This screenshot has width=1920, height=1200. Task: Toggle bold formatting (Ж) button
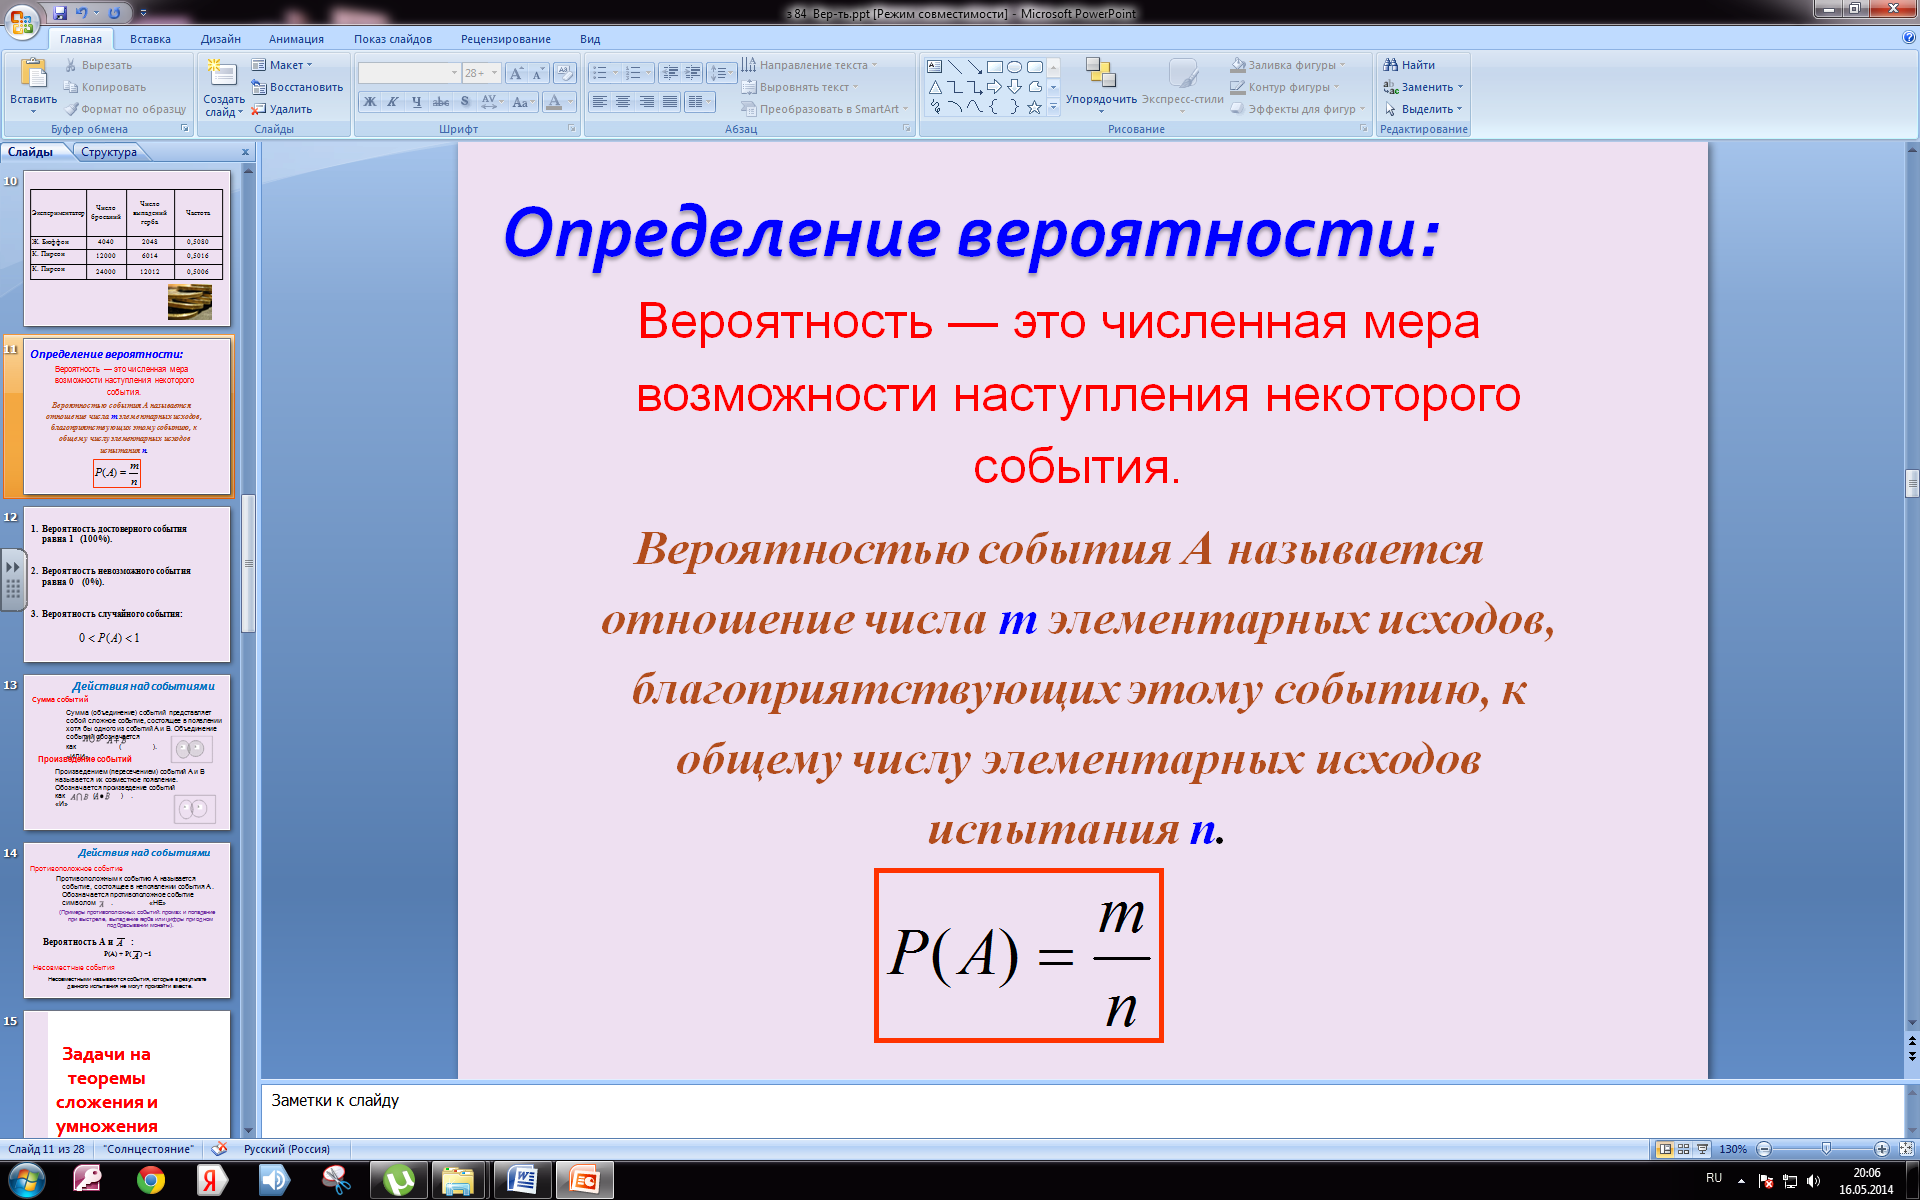pos(370,102)
